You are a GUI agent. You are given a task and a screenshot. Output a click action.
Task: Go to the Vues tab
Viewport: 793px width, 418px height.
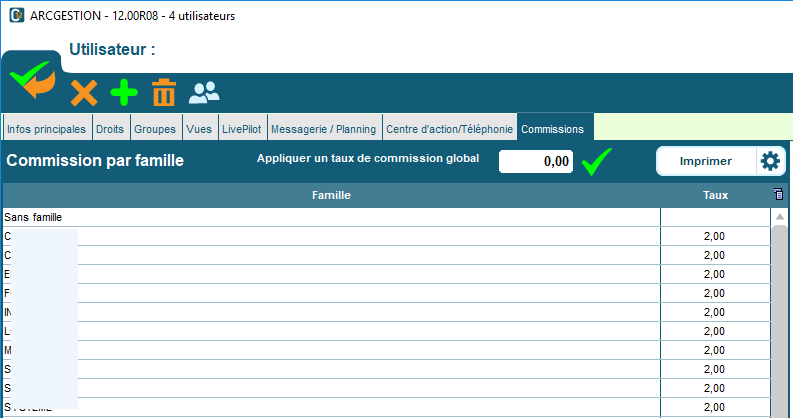pos(199,129)
